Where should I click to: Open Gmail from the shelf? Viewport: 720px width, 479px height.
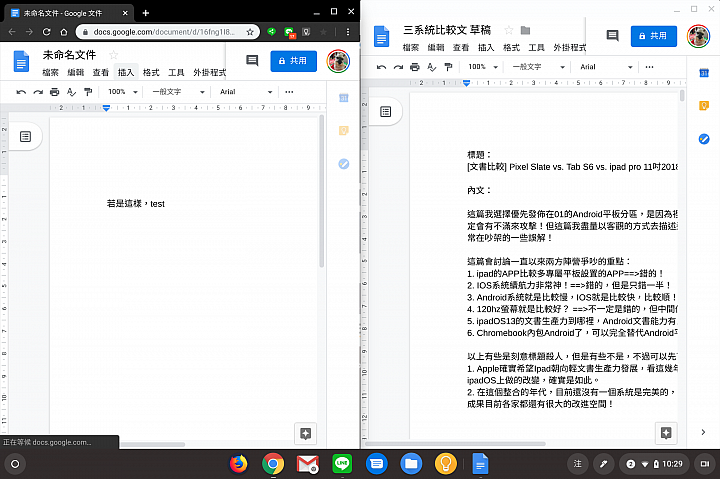(307, 463)
